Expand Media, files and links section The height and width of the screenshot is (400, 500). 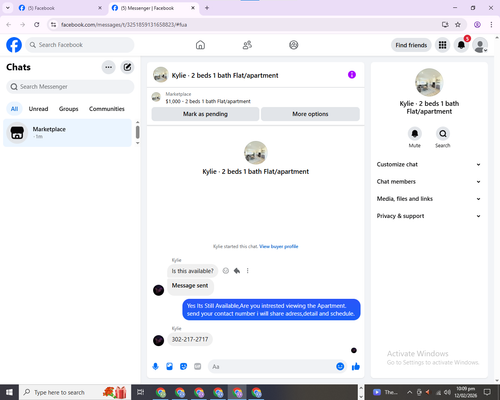click(x=429, y=199)
